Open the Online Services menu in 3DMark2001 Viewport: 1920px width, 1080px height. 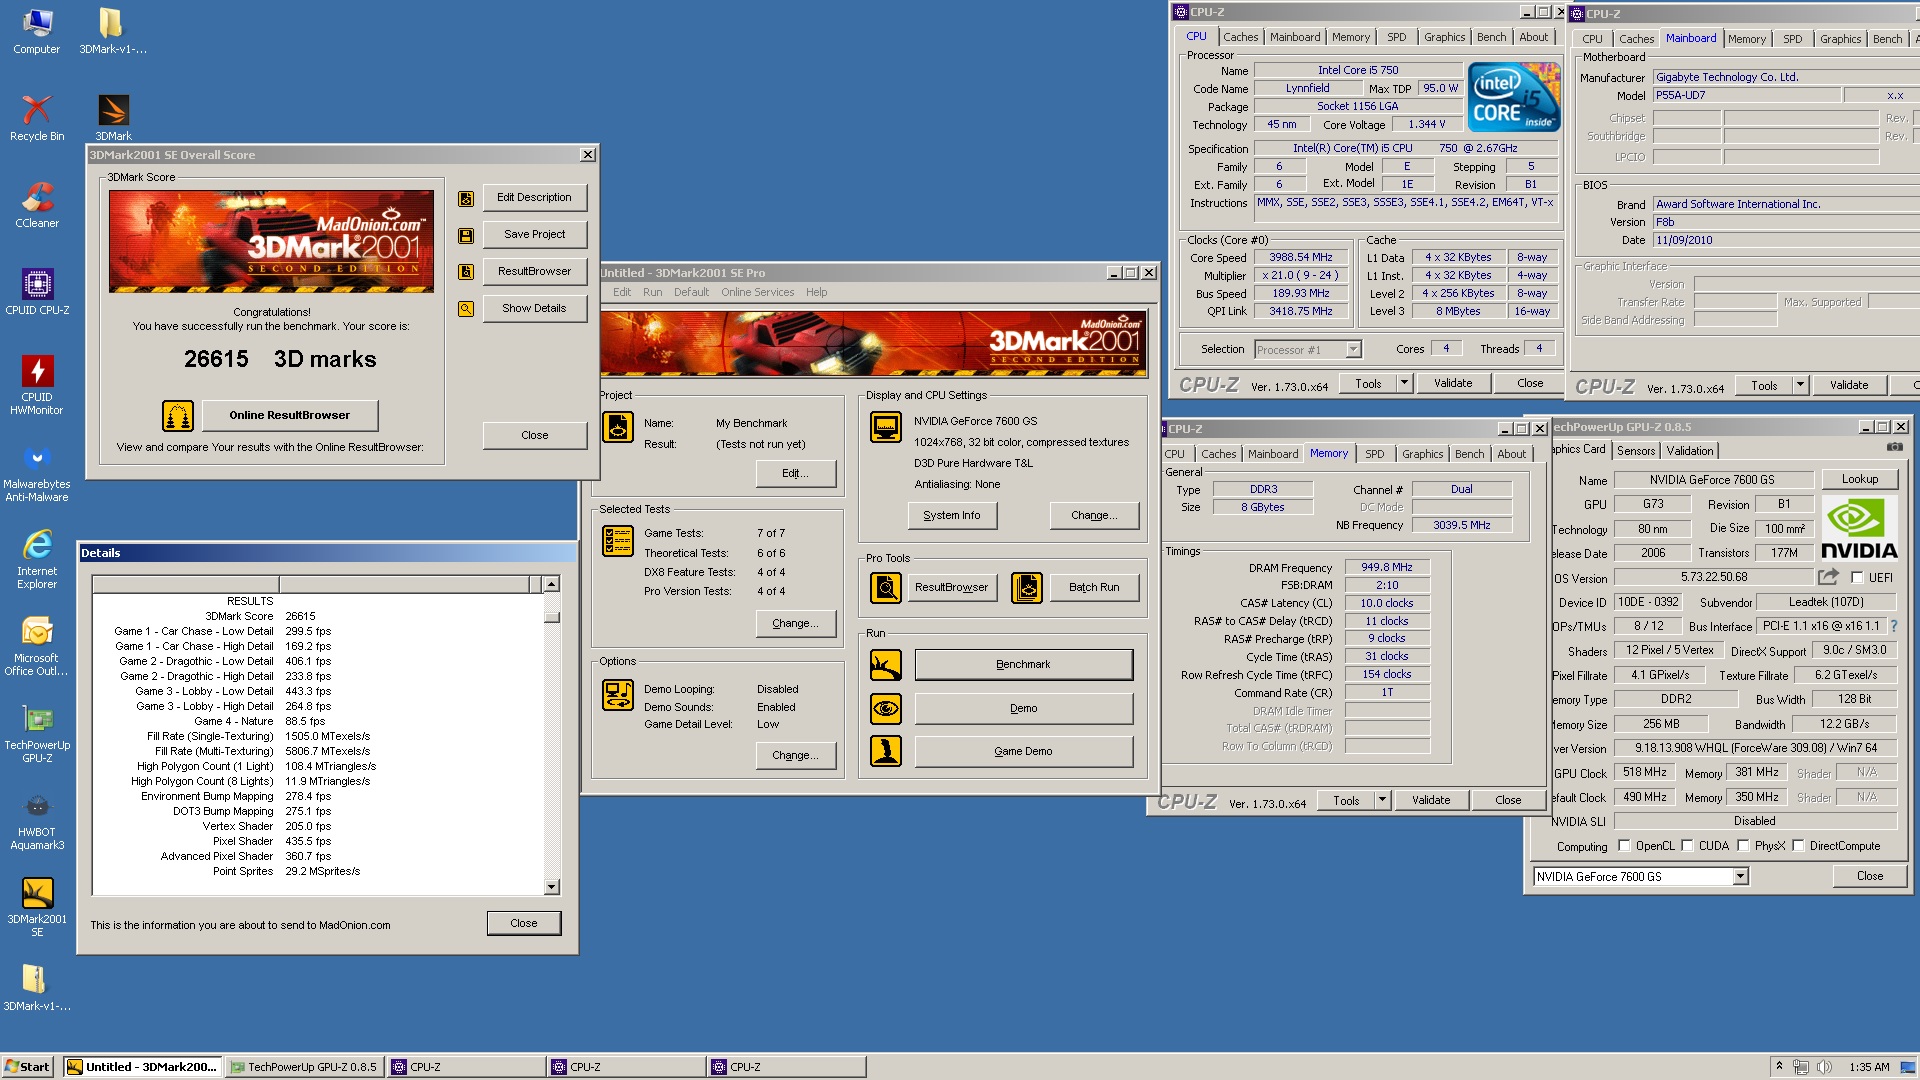[757, 292]
